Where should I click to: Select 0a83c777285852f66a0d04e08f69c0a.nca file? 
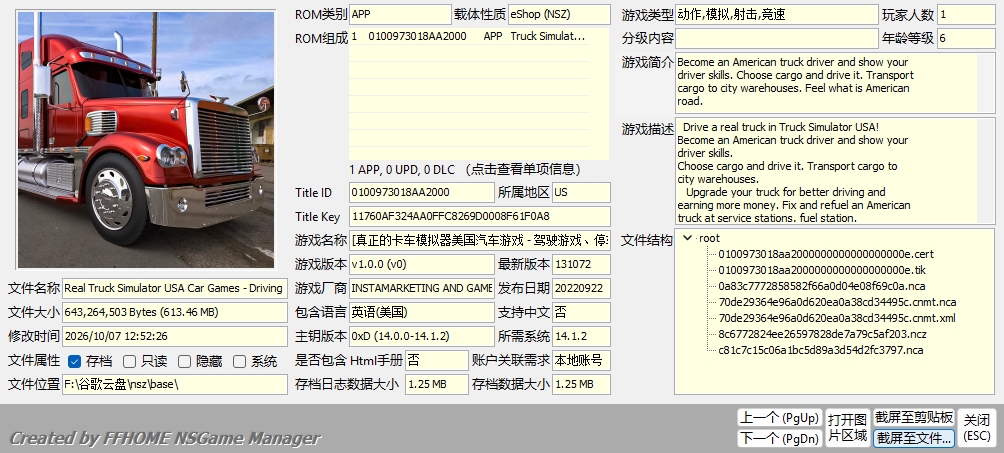tap(822, 286)
